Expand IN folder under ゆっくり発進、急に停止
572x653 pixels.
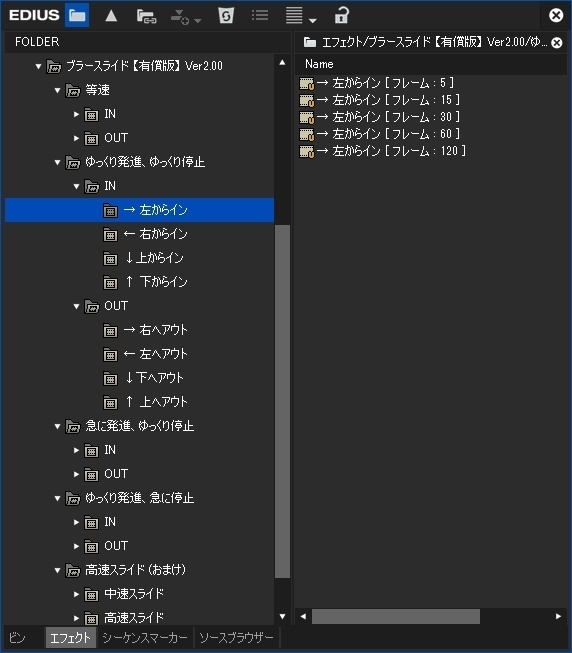click(76, 522)
